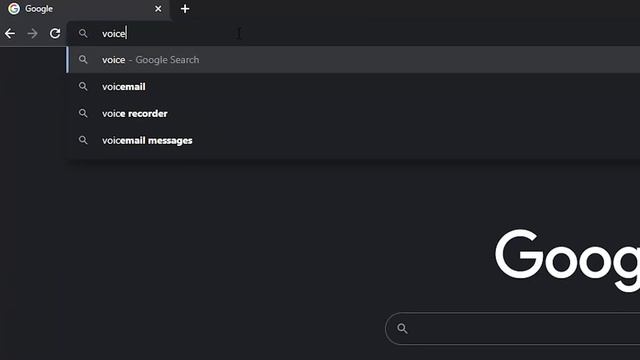
Task: Choose 'voice - Google Search' suggestion
Action: (353, 60)
